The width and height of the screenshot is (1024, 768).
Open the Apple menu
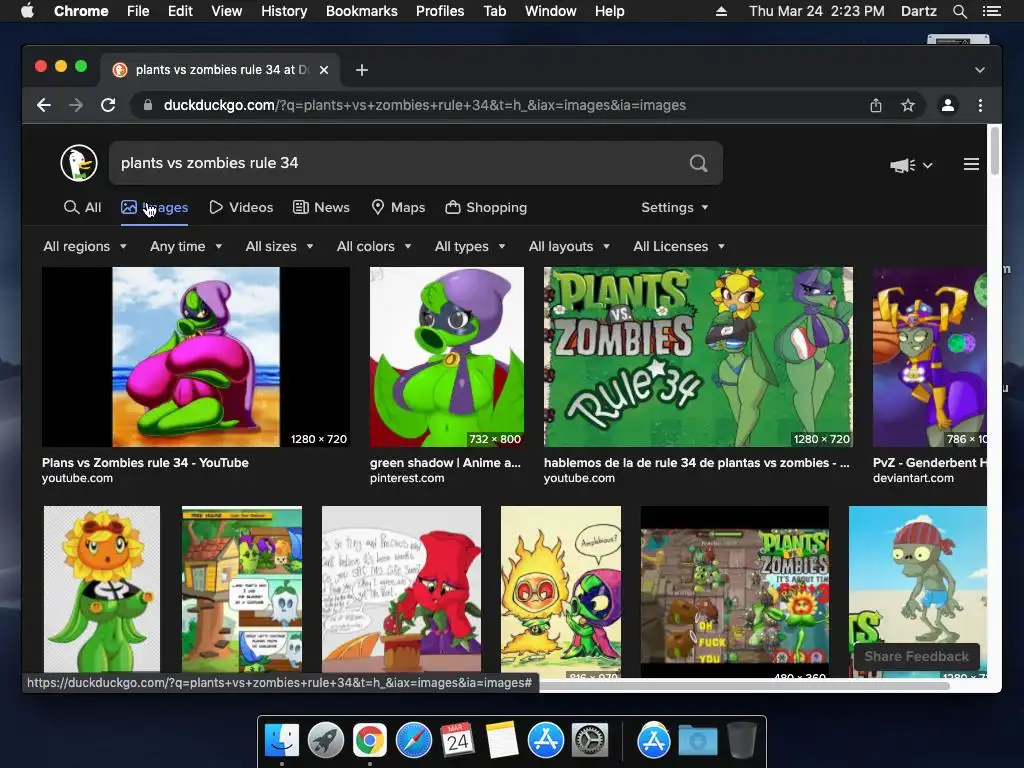coord(27,11)
